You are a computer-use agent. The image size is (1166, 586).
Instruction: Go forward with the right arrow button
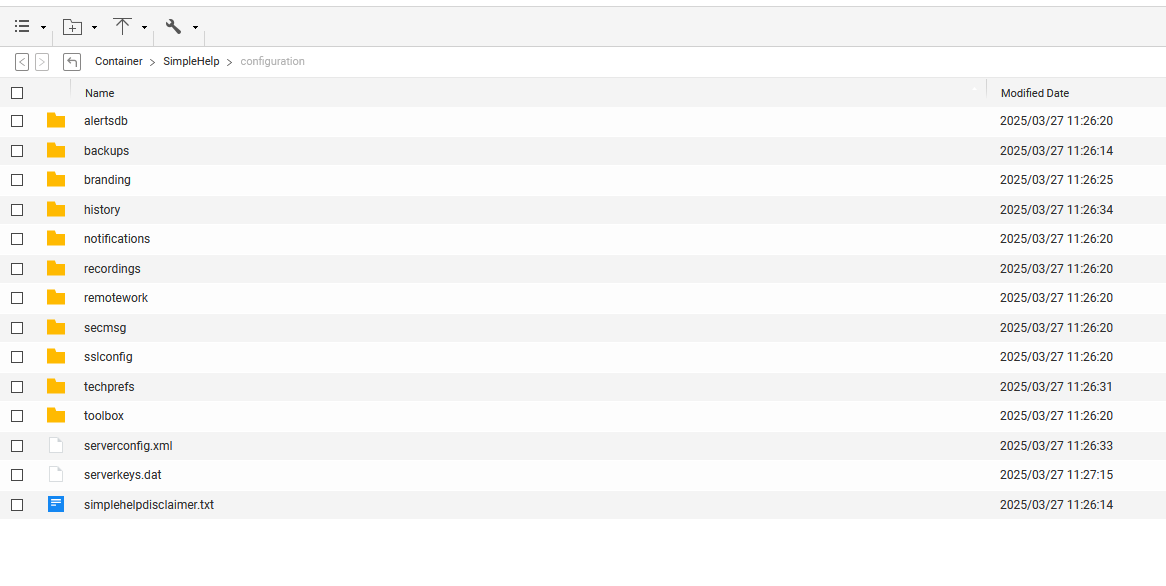(42, 62)
